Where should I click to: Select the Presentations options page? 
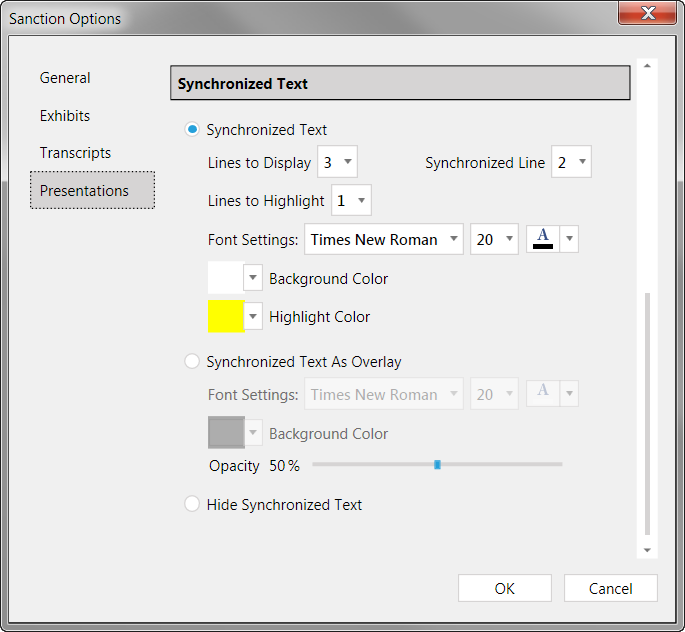coord(92,190)
